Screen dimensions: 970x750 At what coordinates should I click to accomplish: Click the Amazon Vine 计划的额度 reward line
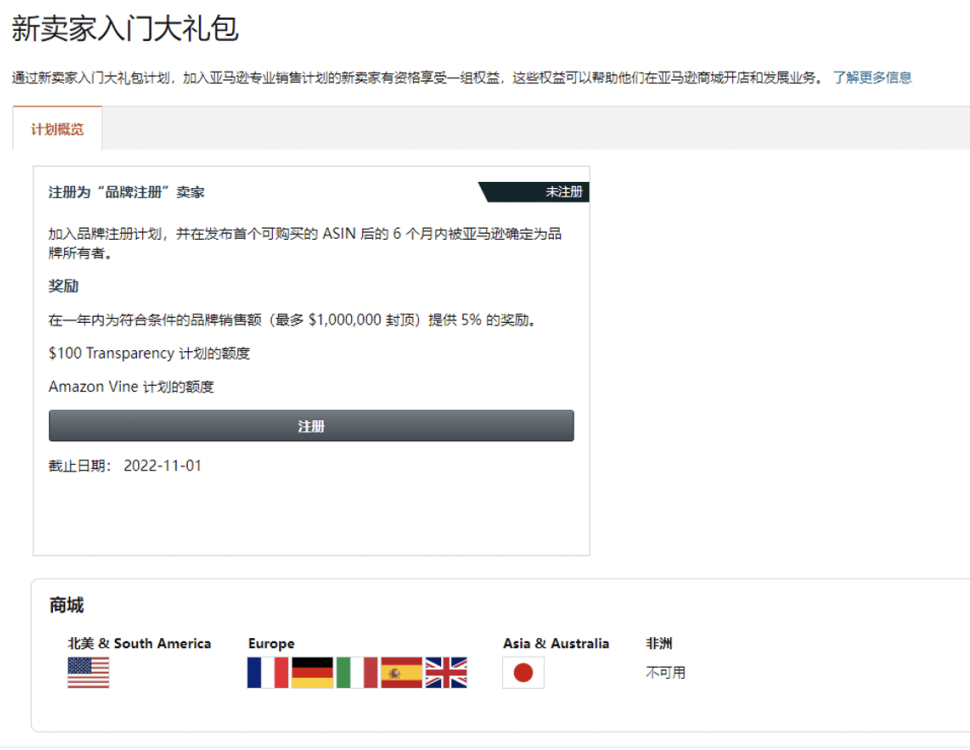[131, 386]
